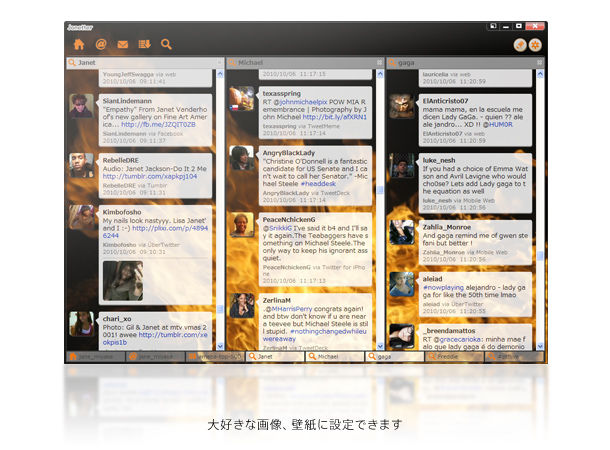The height and width of the screenshot is (450, 610).
Task: Open the tumblr link in chari_xo's tweet
Action: coord(155,338)
